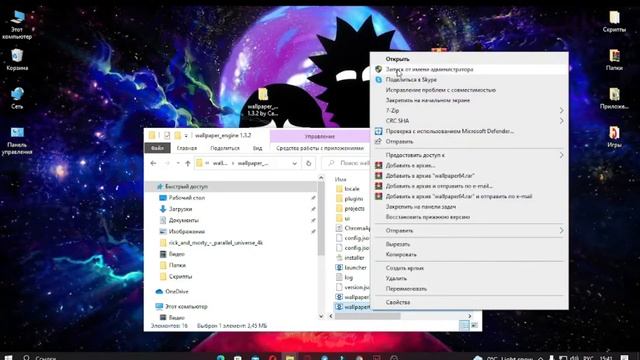Select the Игры desktop folder icon
Image resolution: width=640 pixels, height=360 pixels.
pyautogui.click(x=614, y=137)
